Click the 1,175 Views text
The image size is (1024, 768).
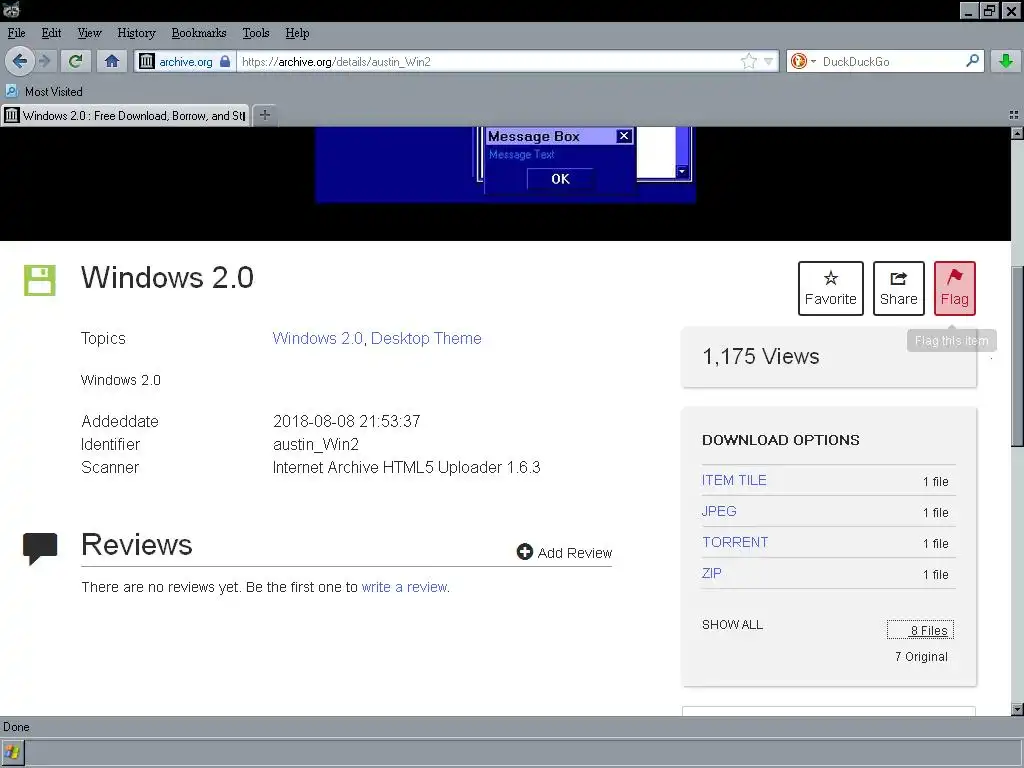[x=760, y=357]
